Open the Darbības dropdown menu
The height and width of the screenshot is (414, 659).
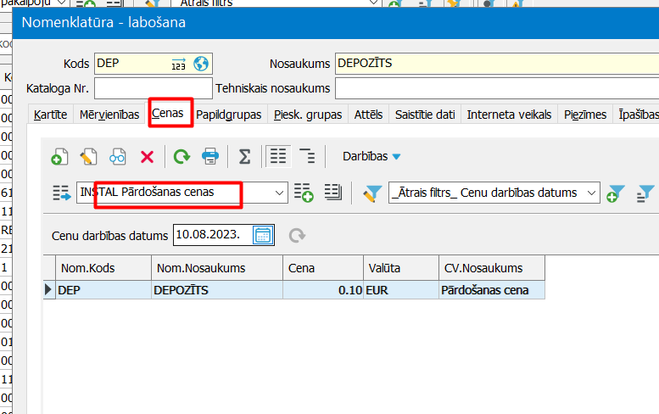click(x=371, y=156)
